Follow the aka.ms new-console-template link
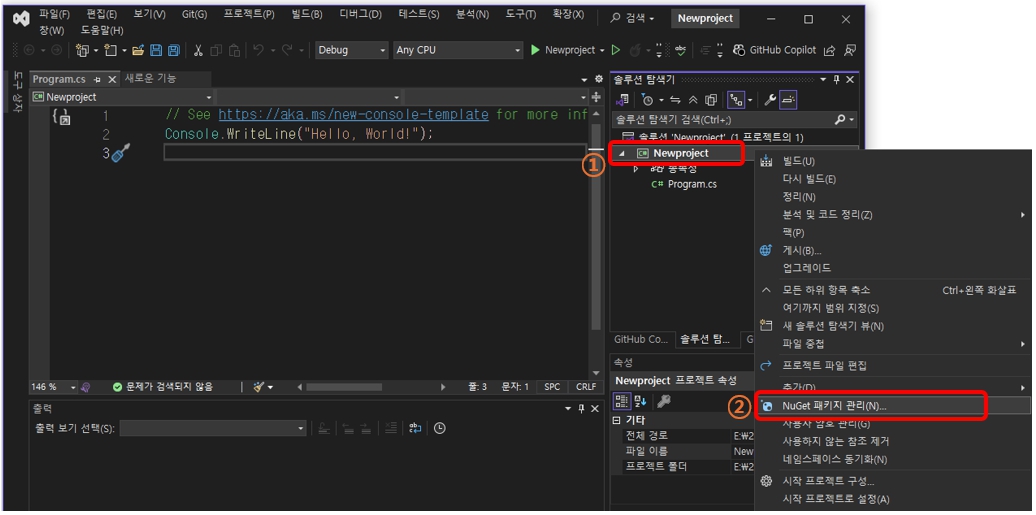This screenshot has height=515, width=1036. (353, 115)
